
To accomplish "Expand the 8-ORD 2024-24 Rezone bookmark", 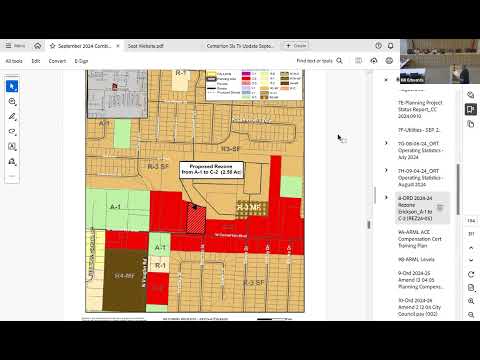I will 386,197.
